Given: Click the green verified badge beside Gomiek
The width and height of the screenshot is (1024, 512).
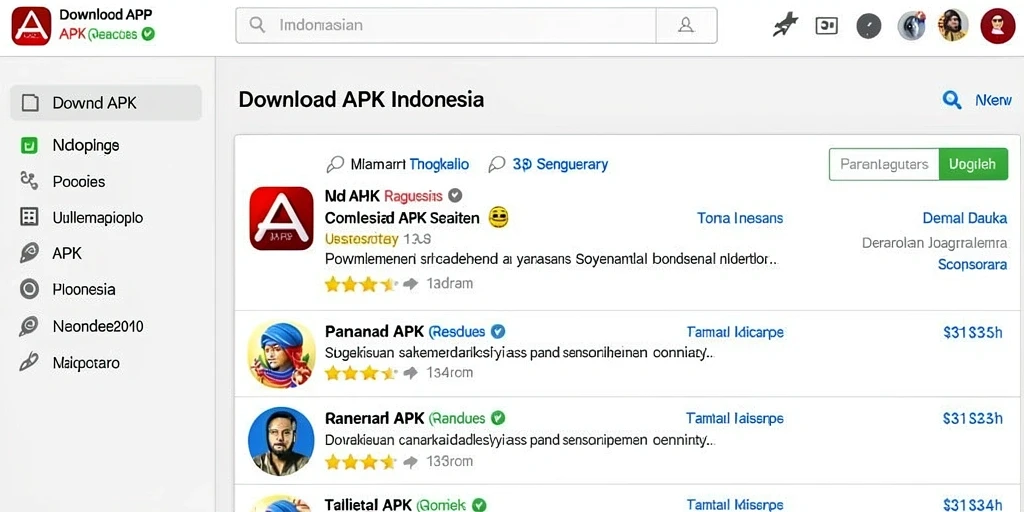Looking at the screenshot, I should click(x=479, y=505).
